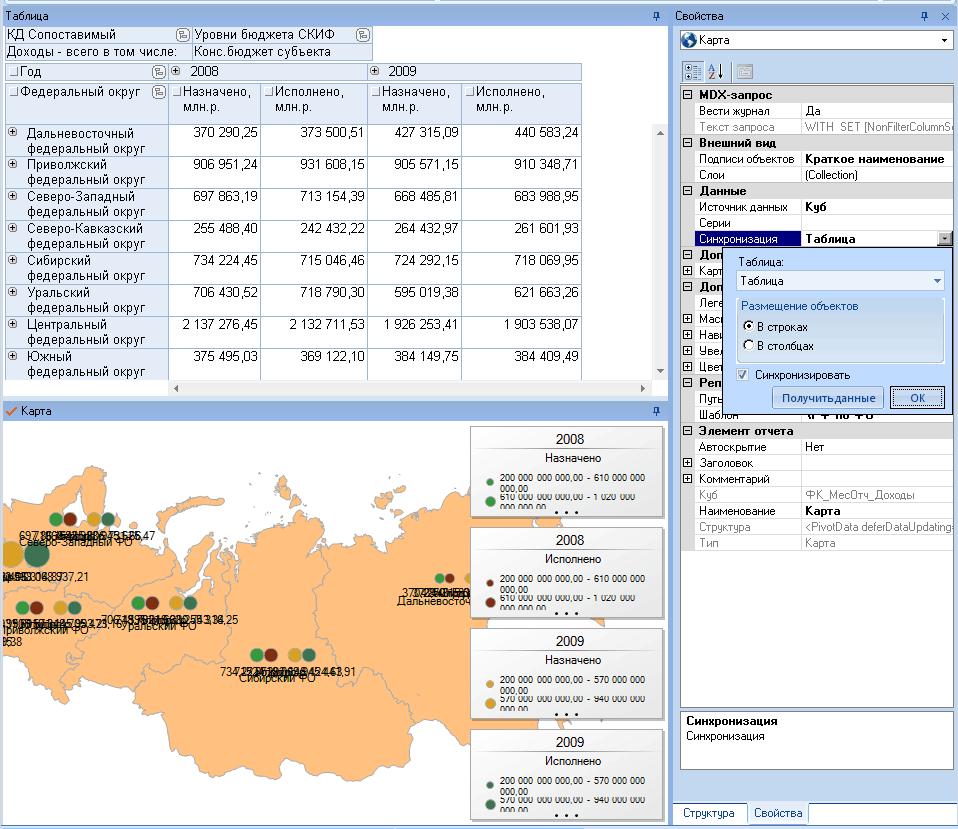
Task: Collapse the MDX-запрос property group
Action: (687, 95)
